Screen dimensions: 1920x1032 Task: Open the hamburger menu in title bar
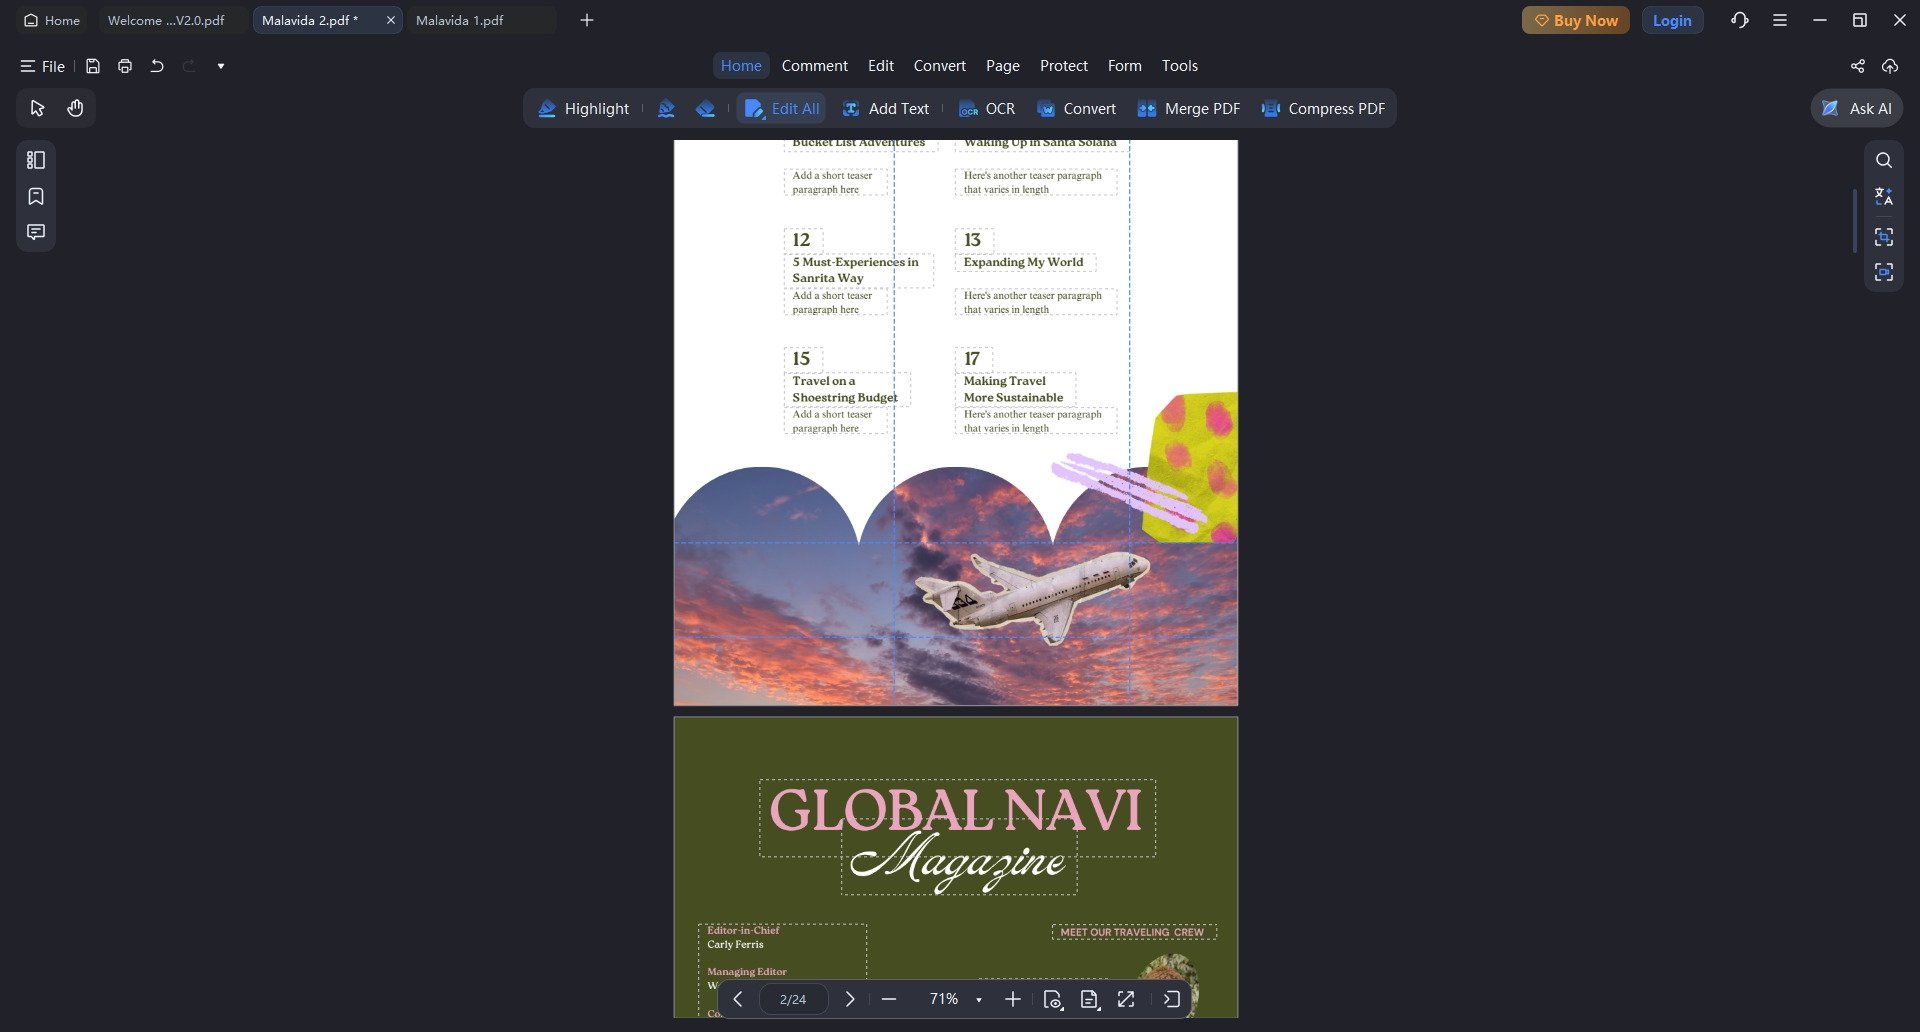tap(1780, 20)
